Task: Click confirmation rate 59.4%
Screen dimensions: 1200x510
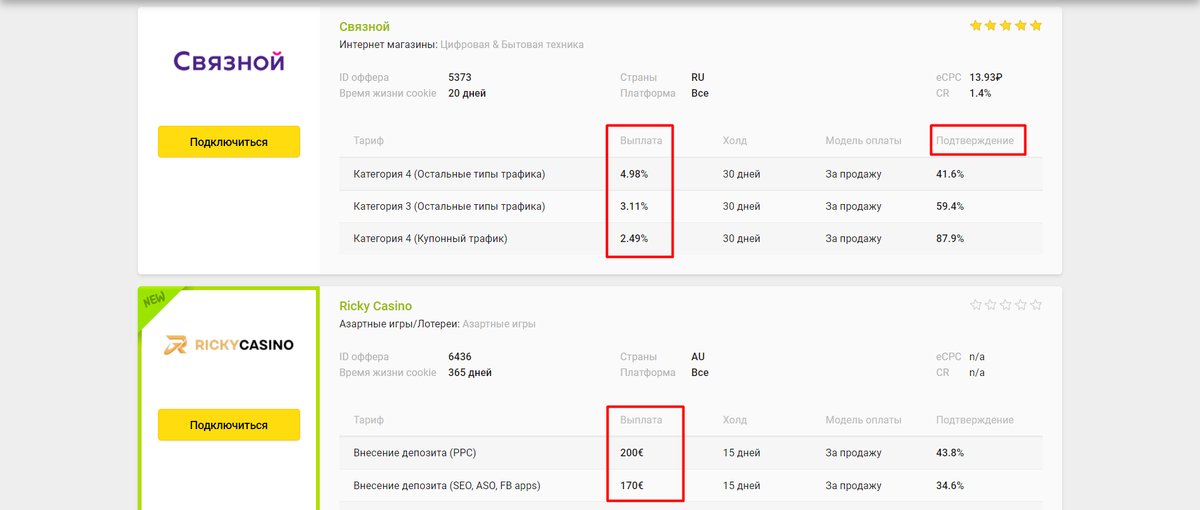Action: coord(950,206)
